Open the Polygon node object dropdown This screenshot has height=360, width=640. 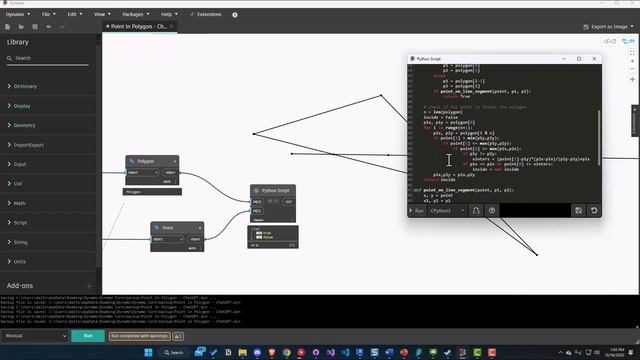coord(142,173)
